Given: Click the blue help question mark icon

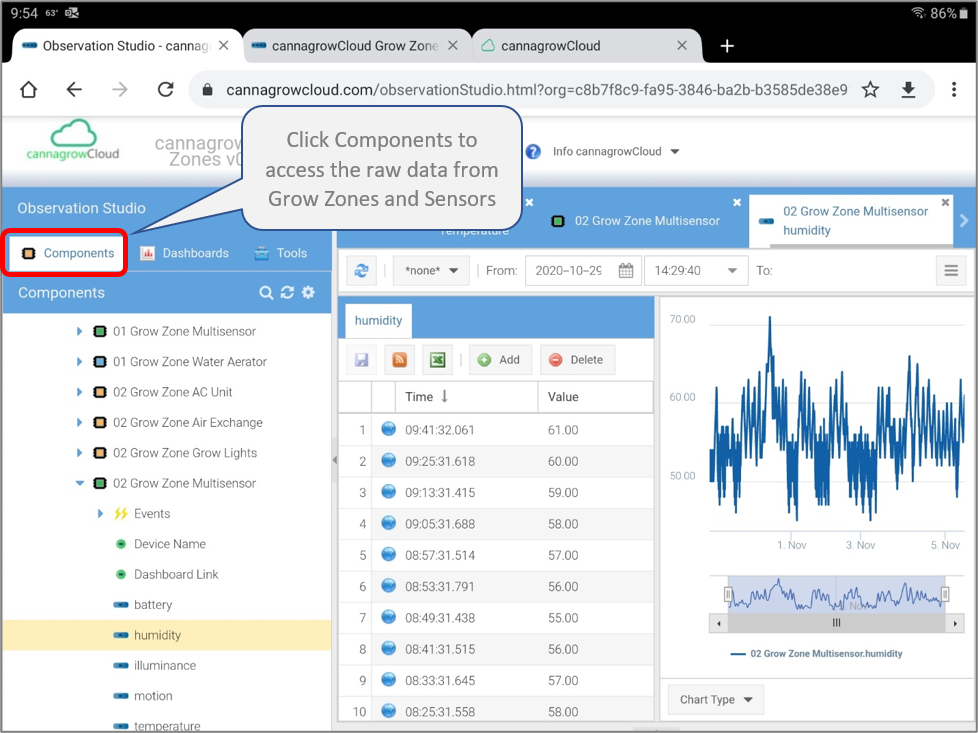Looking at the screenshot, I should pyautogui.click(x=533, y=152).
